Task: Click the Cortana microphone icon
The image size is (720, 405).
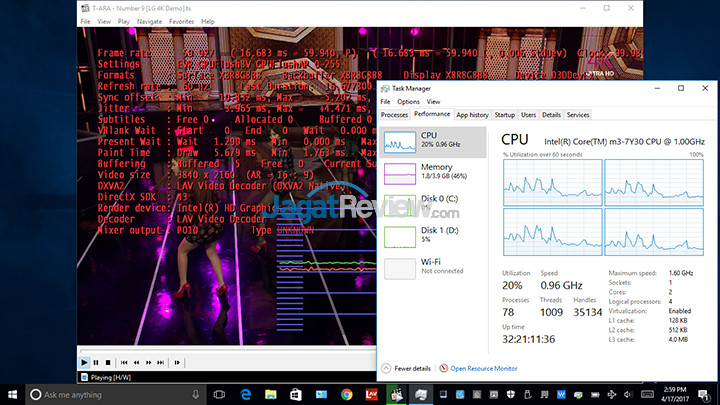Action: click(x=196, y=394)
